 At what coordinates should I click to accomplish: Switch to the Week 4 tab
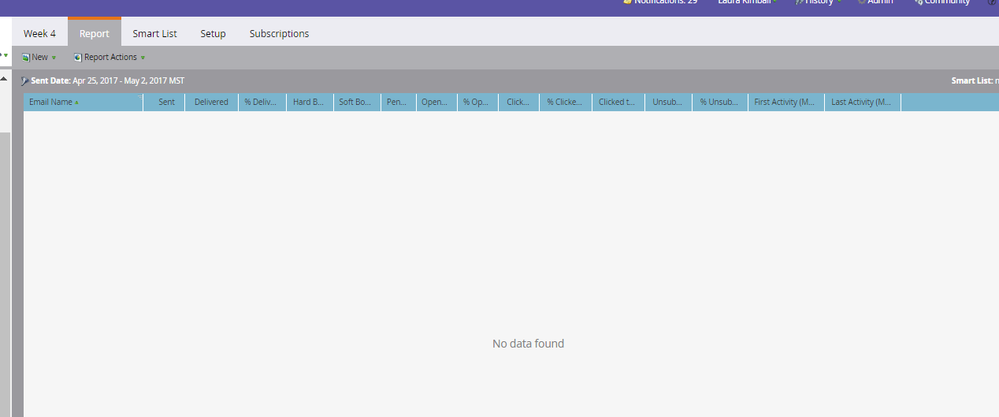click(40, 34)
